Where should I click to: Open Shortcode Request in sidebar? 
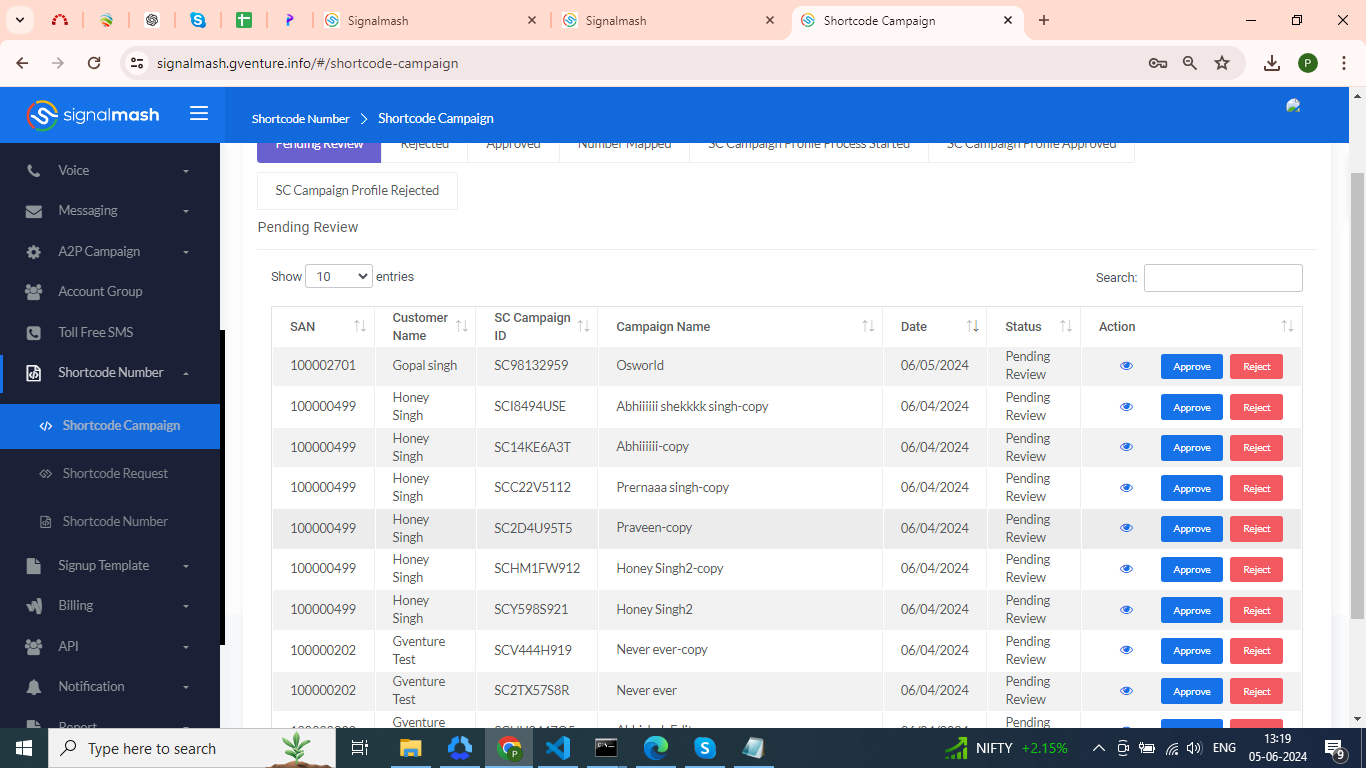(115, 474)
